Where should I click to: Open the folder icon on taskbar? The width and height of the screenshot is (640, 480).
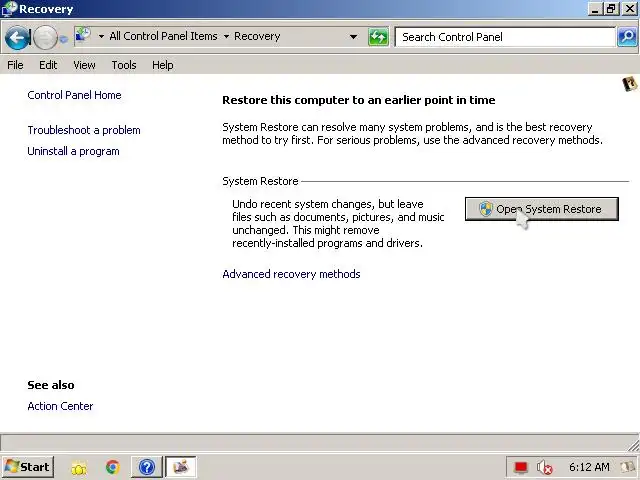pos(79,468)
